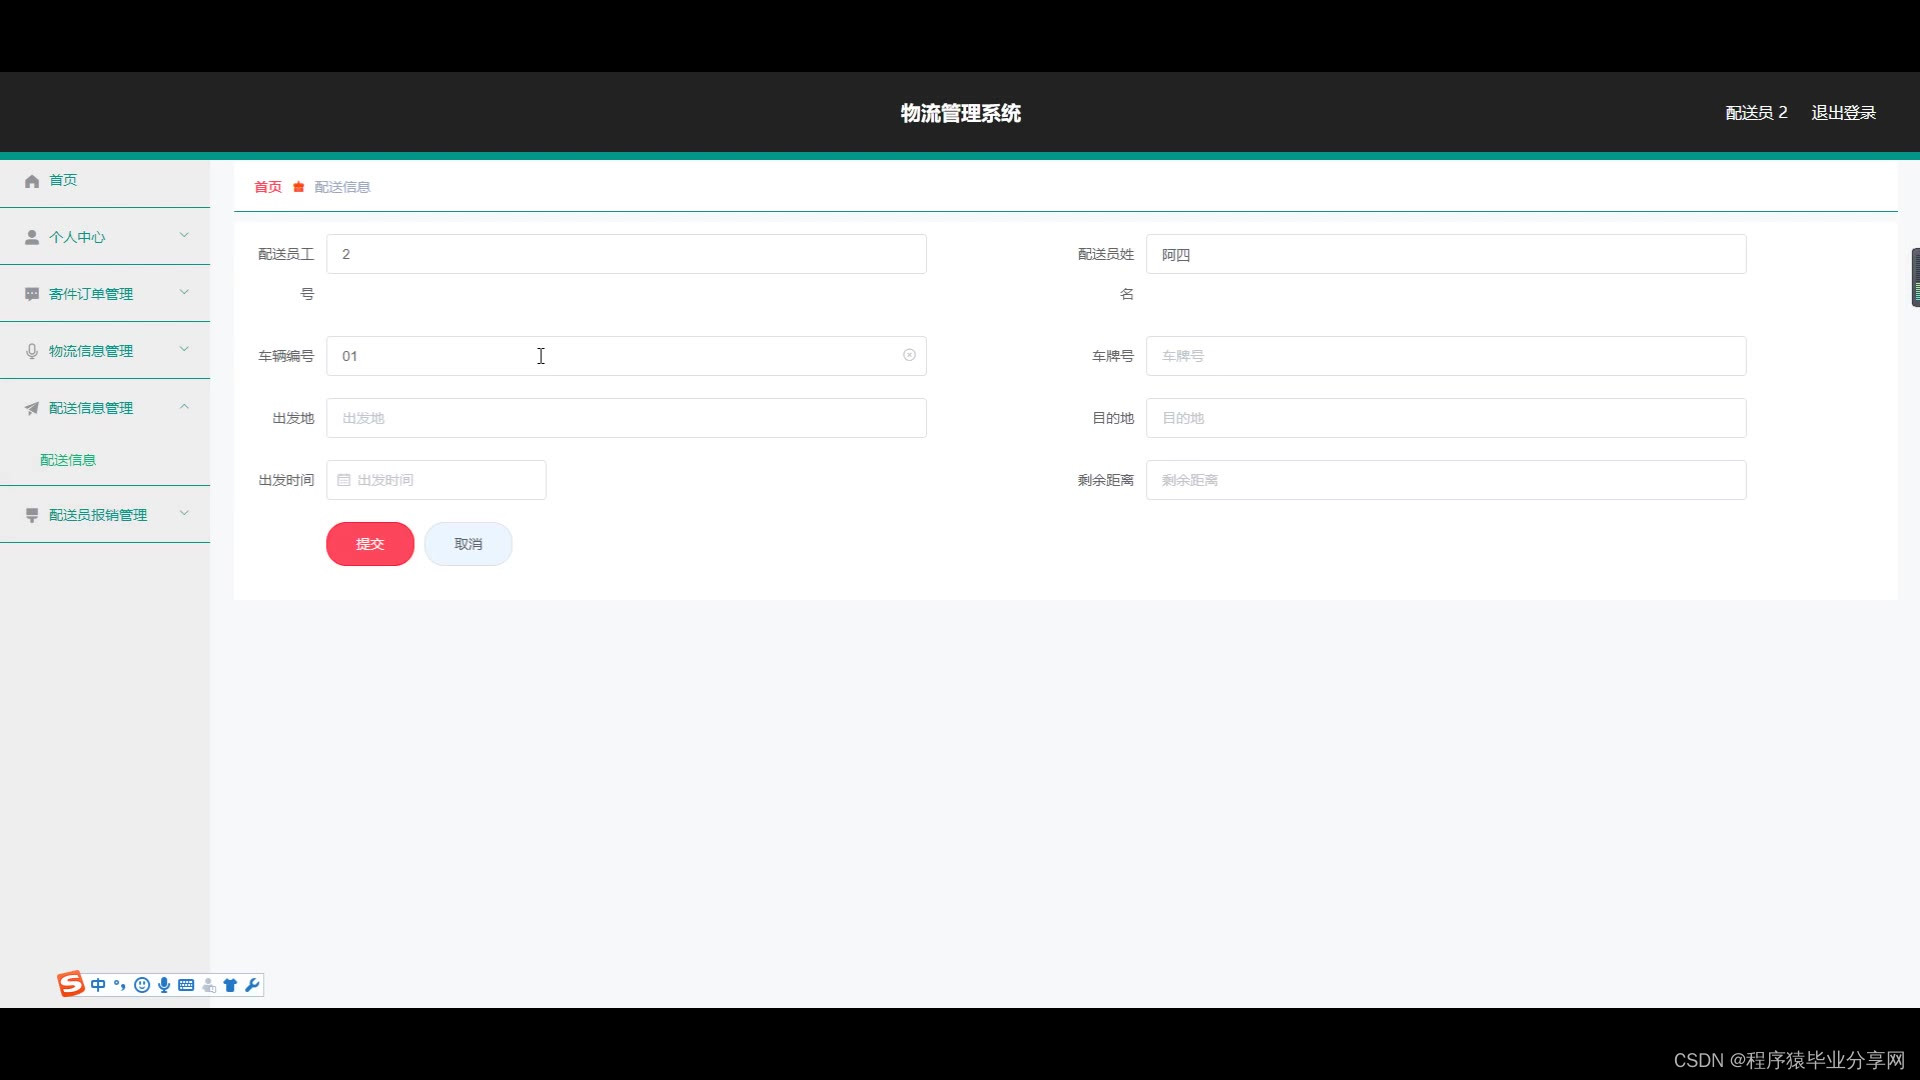Click the 车牌号 input field
The image size is (1920, 1080).
coord(1445,356)
